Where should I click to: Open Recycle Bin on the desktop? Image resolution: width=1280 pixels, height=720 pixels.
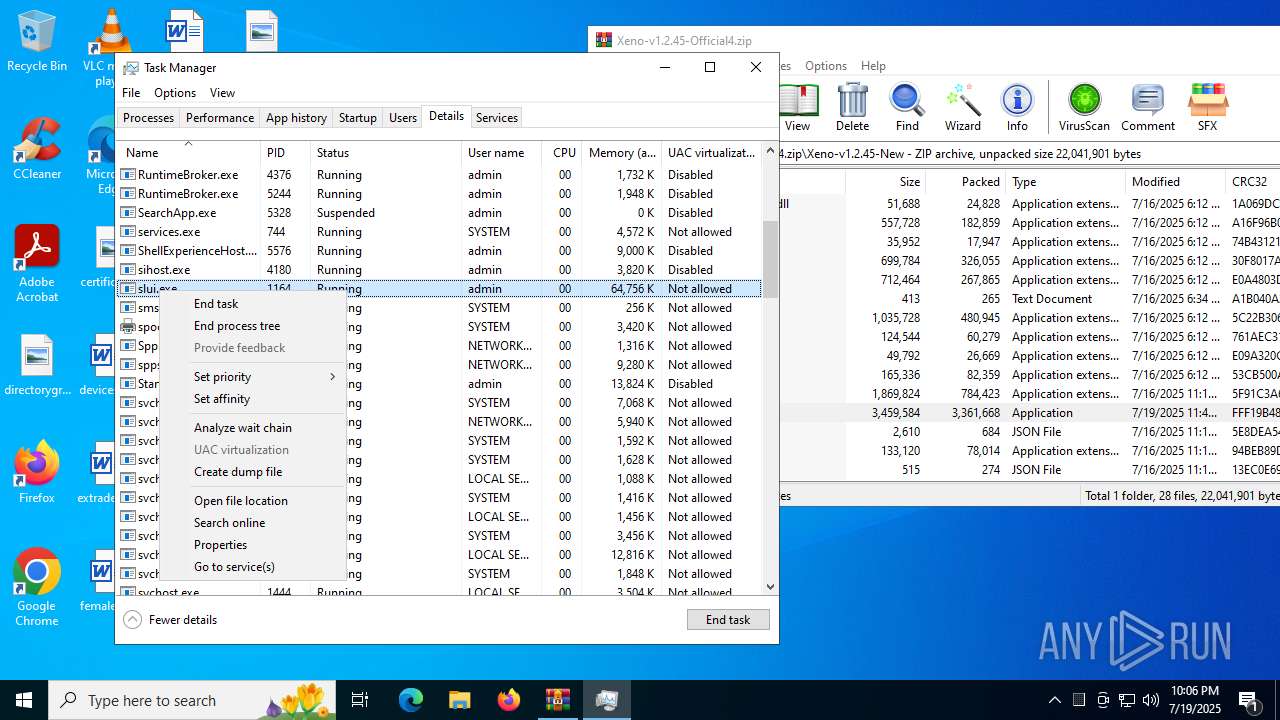pyautogui.click(x=37, y=41)
